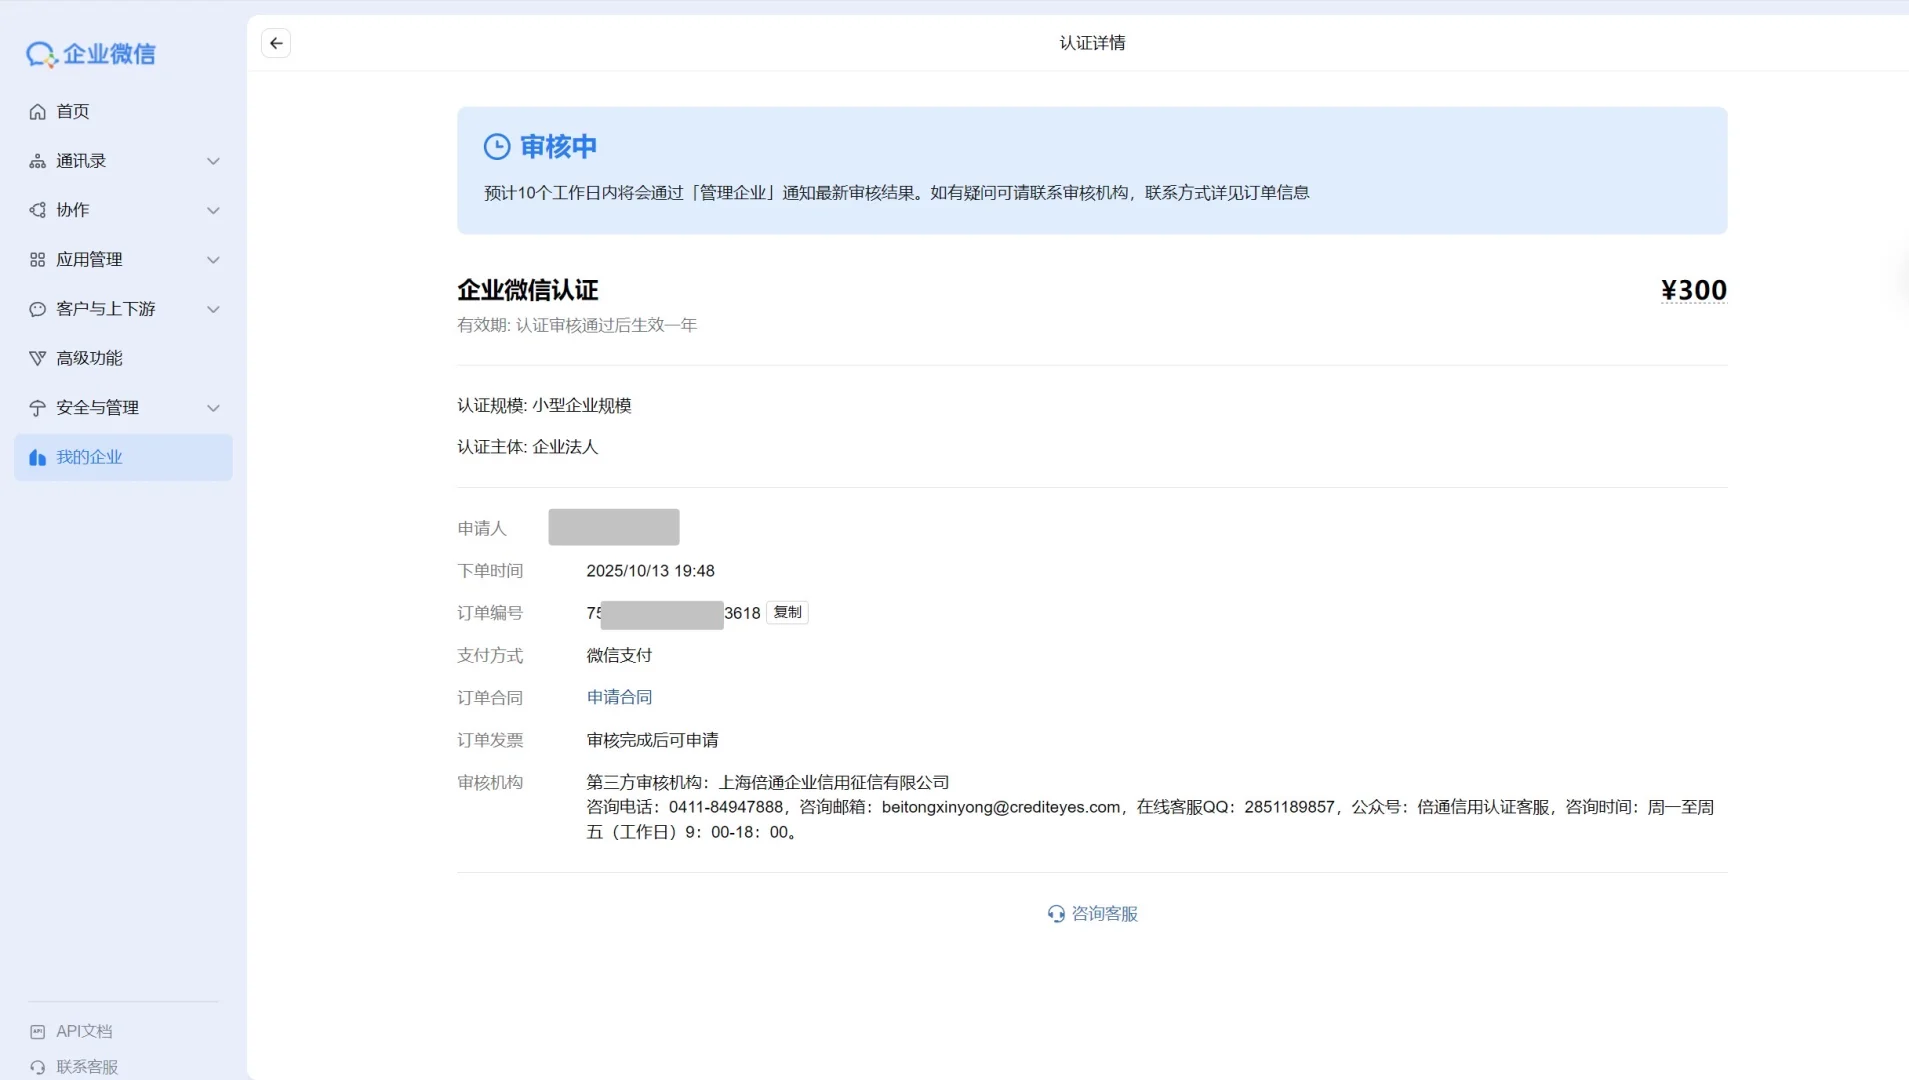Screen dimensions: 1909x1080
Task: Click the 应用管理 grid icon
Action: (x=38, y=260)
